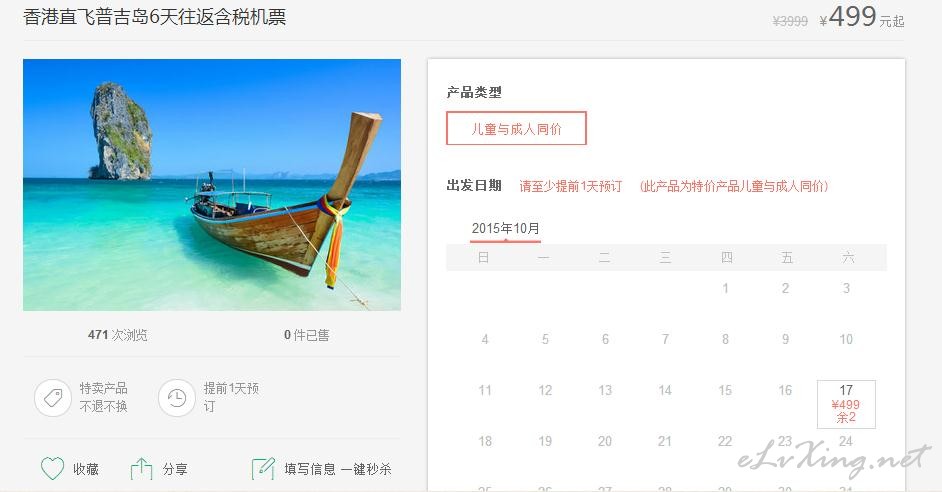Click the 分享 share text link
The width and height of the screenshot is (942, 492).
[175, 469]
